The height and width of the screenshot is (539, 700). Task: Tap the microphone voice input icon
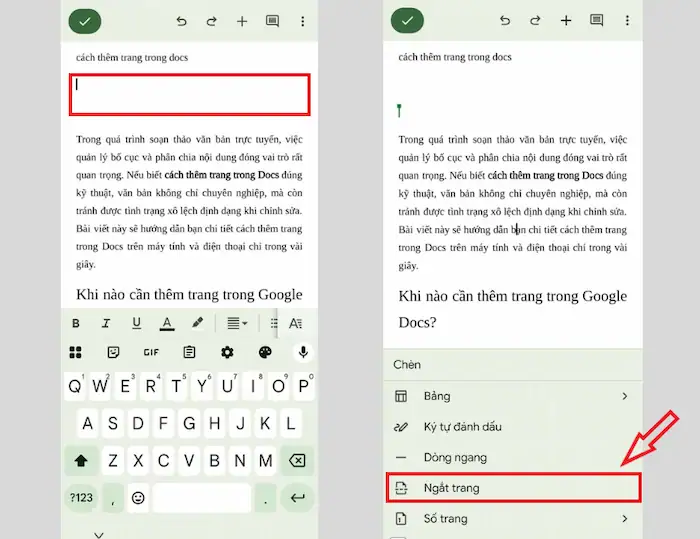pyautogui.click(x=303, y=352)
